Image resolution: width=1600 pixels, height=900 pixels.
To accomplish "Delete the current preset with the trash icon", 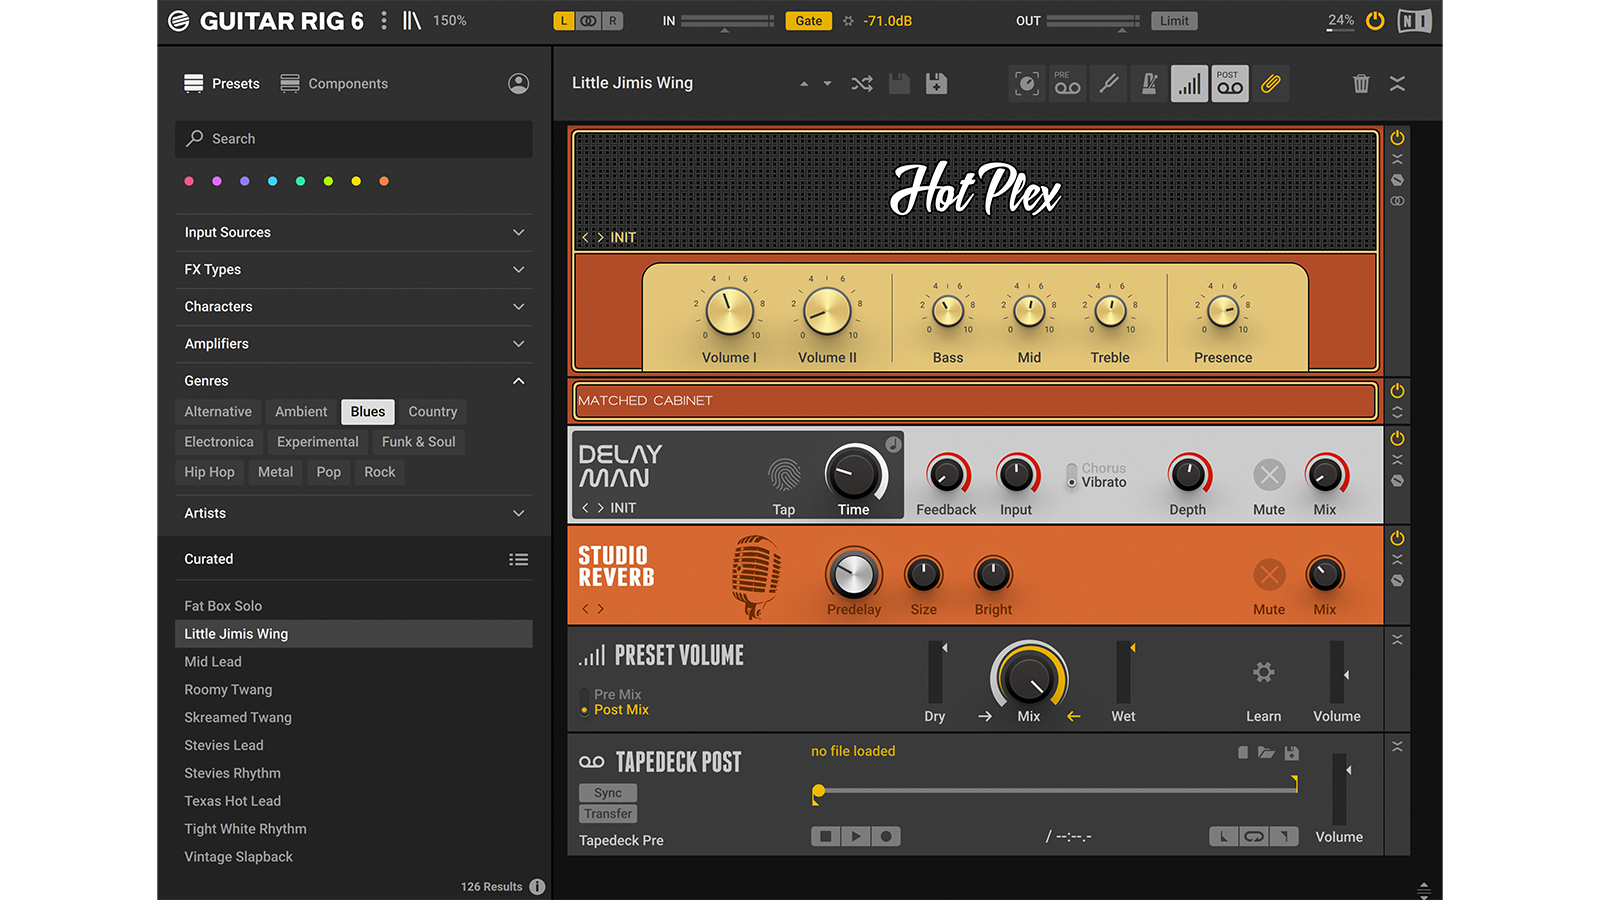I will [x=1360, y=83].
